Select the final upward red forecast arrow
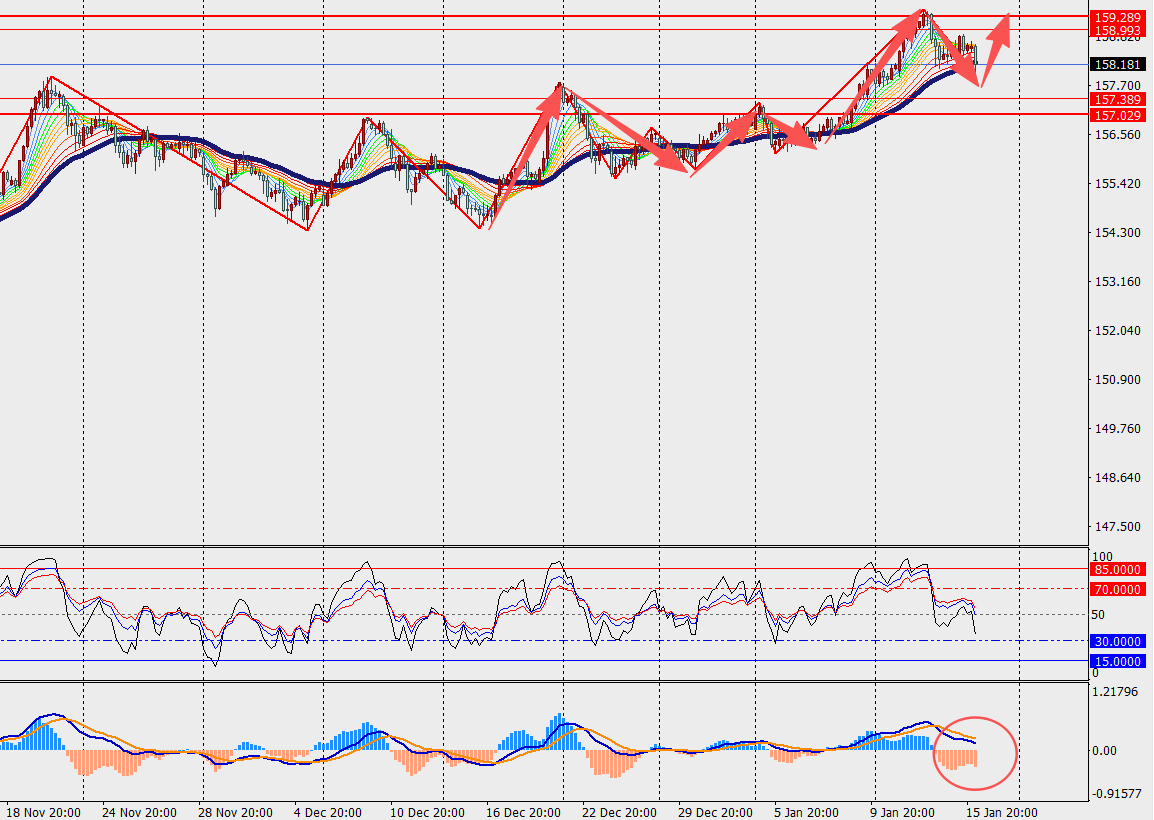Image resolution: width=1154 pixels, height=820 pixels. click(995, 50)
